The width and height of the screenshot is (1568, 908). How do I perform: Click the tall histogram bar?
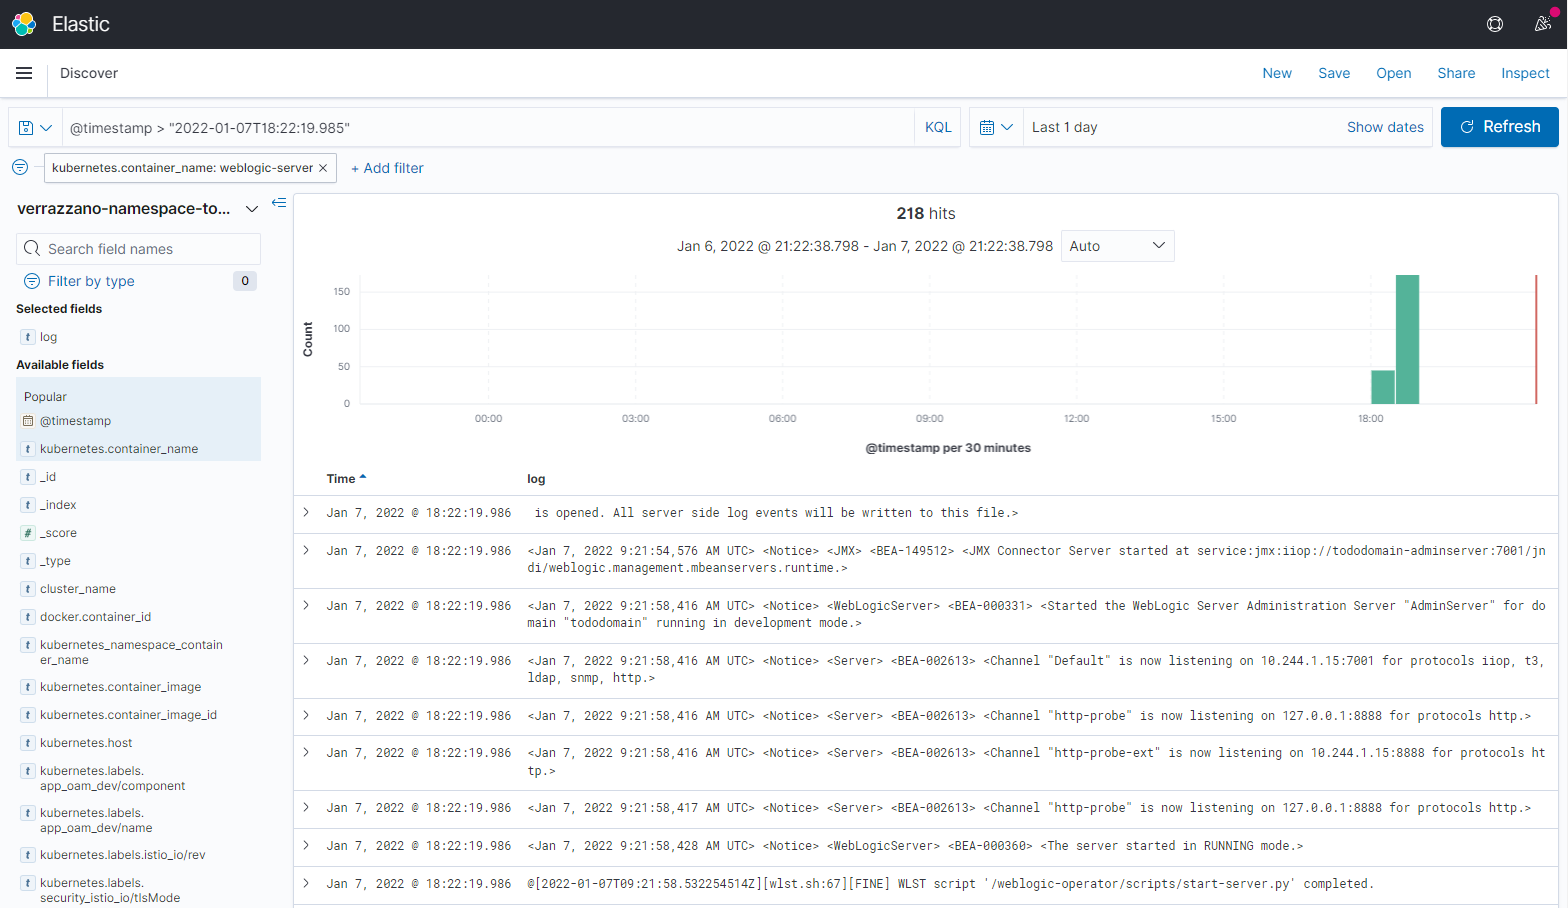click(1407, 339)
